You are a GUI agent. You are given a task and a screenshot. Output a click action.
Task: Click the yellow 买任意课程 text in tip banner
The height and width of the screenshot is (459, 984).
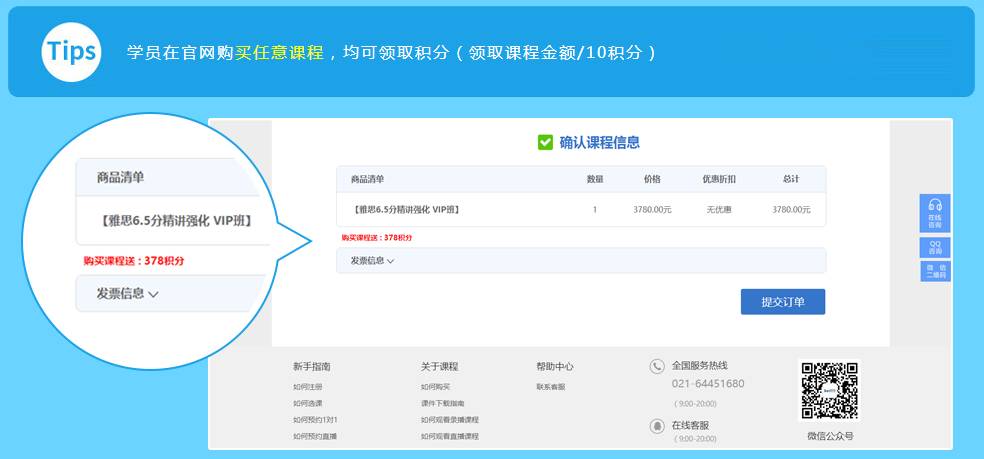pyautogui.click(x=279, y=53)
